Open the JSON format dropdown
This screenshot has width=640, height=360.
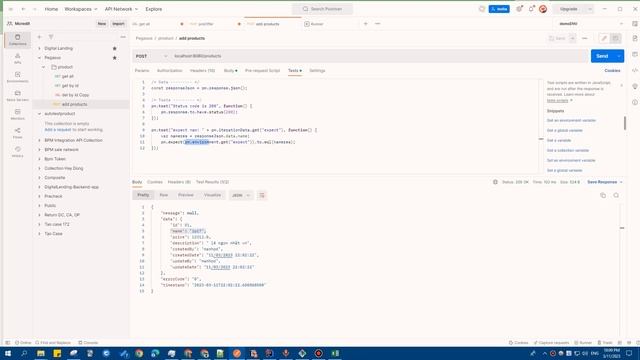tap(240, 196)
